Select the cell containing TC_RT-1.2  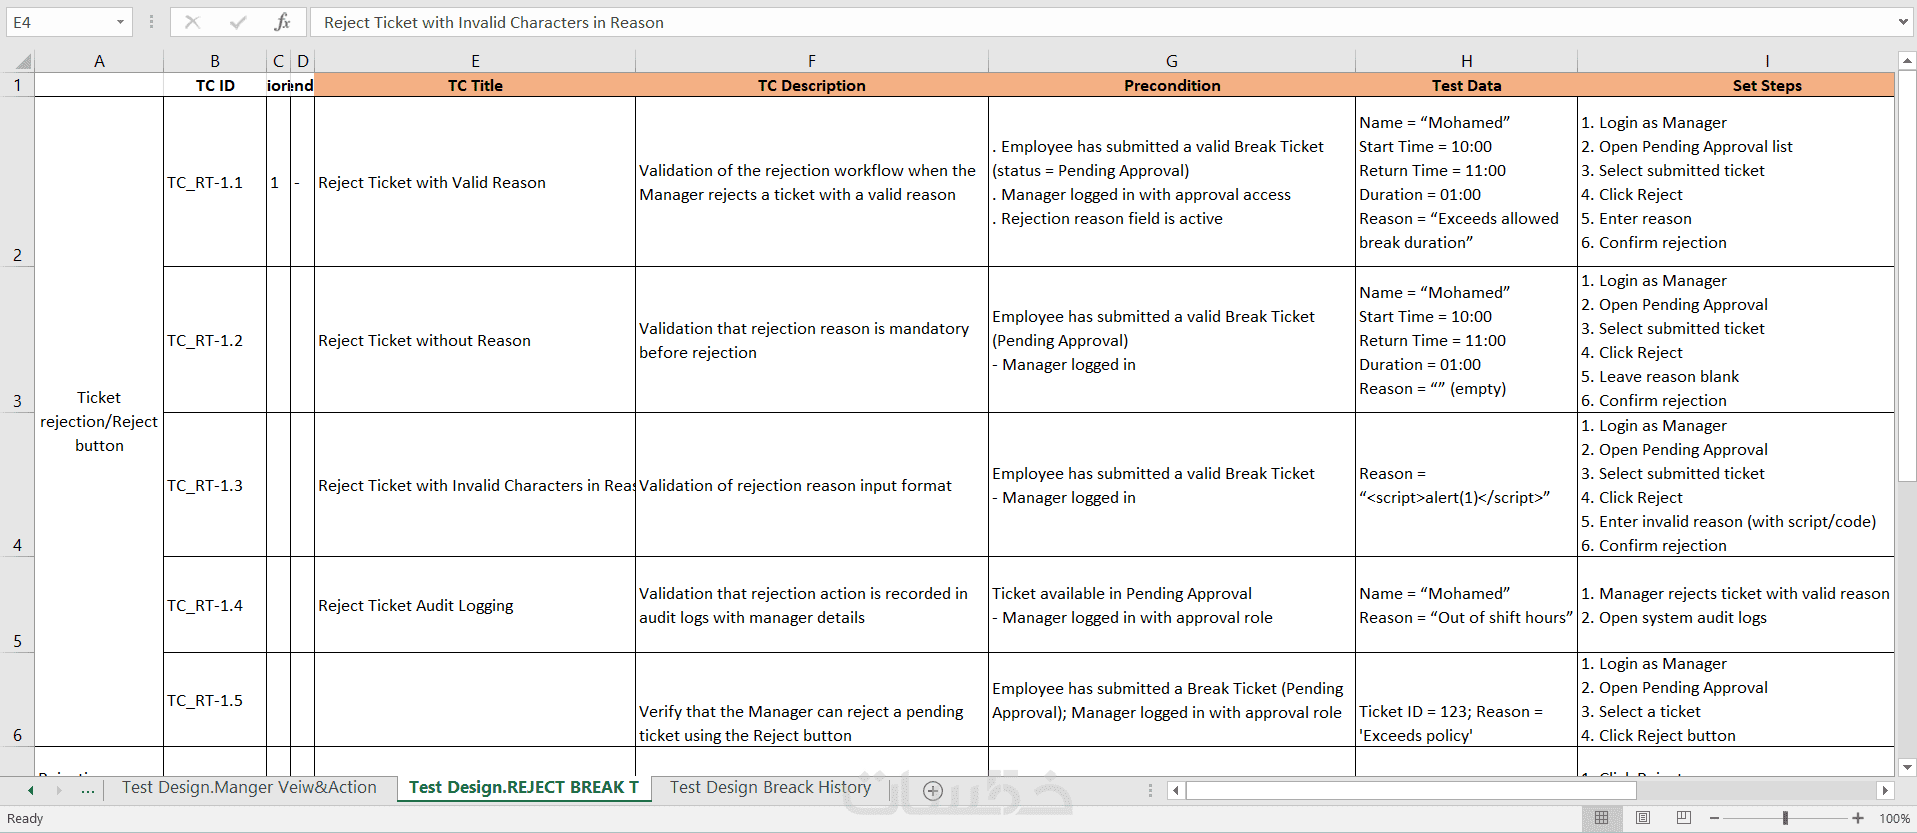click(x=215, y=340)
